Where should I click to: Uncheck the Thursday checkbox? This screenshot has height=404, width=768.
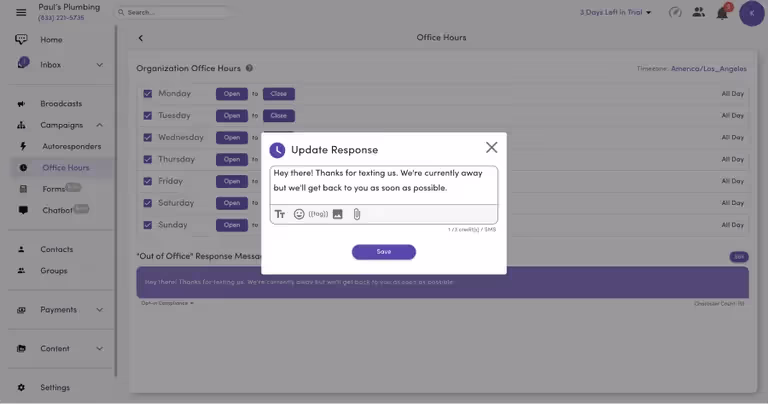click(147, 159)
